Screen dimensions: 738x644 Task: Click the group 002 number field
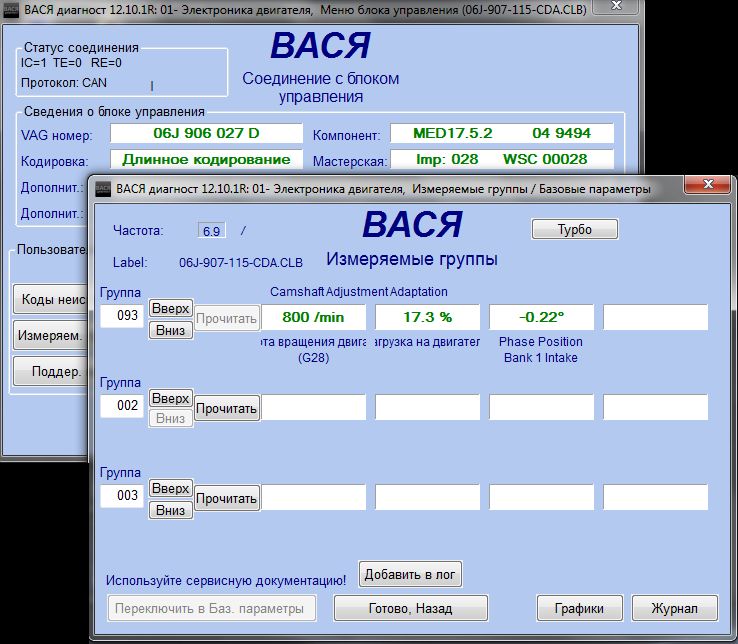[122, 405]
